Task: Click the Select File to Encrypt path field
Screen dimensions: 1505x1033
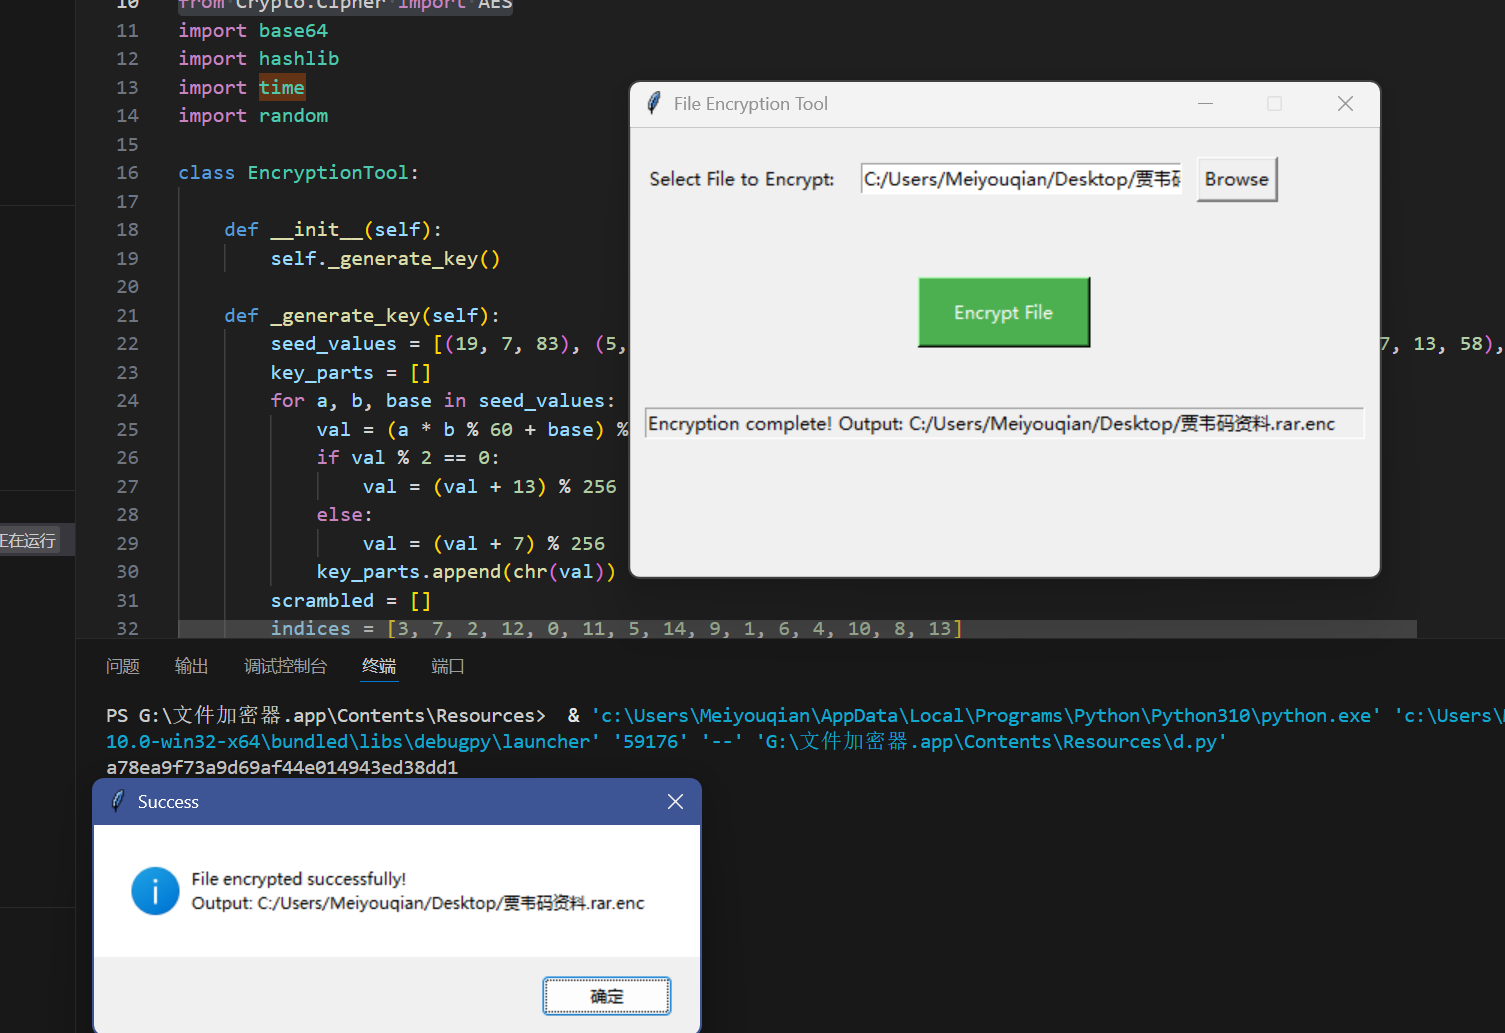Action: 1020,179
